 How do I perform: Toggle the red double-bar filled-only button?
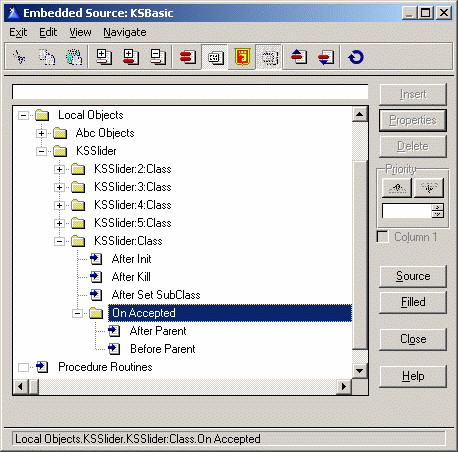187,57
